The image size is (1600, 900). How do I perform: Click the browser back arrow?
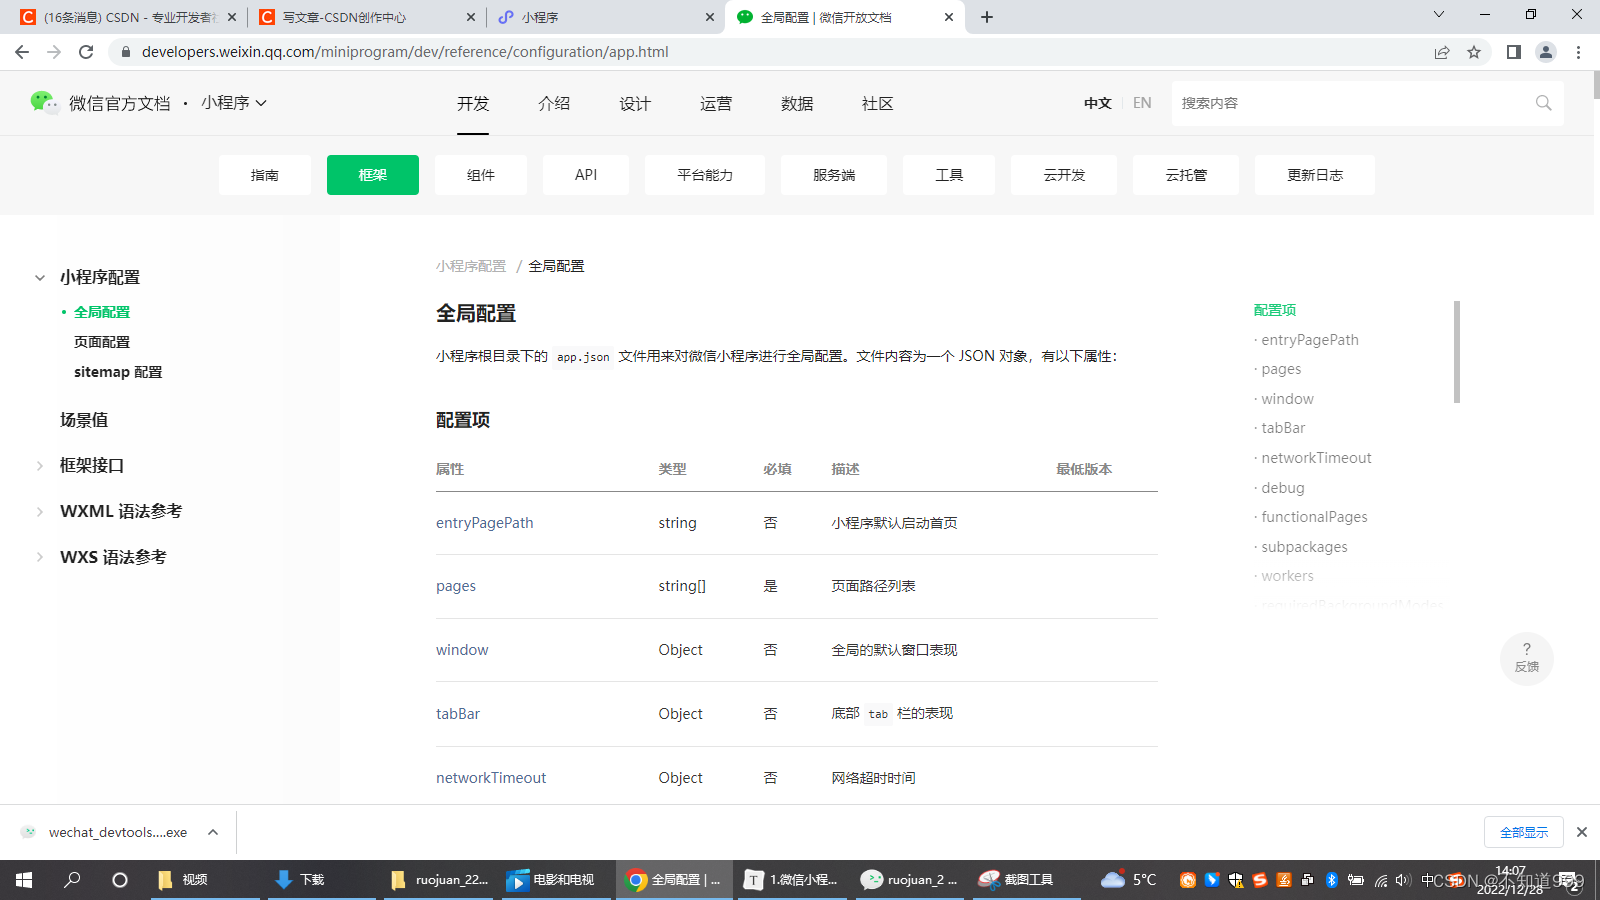[22, 52]
